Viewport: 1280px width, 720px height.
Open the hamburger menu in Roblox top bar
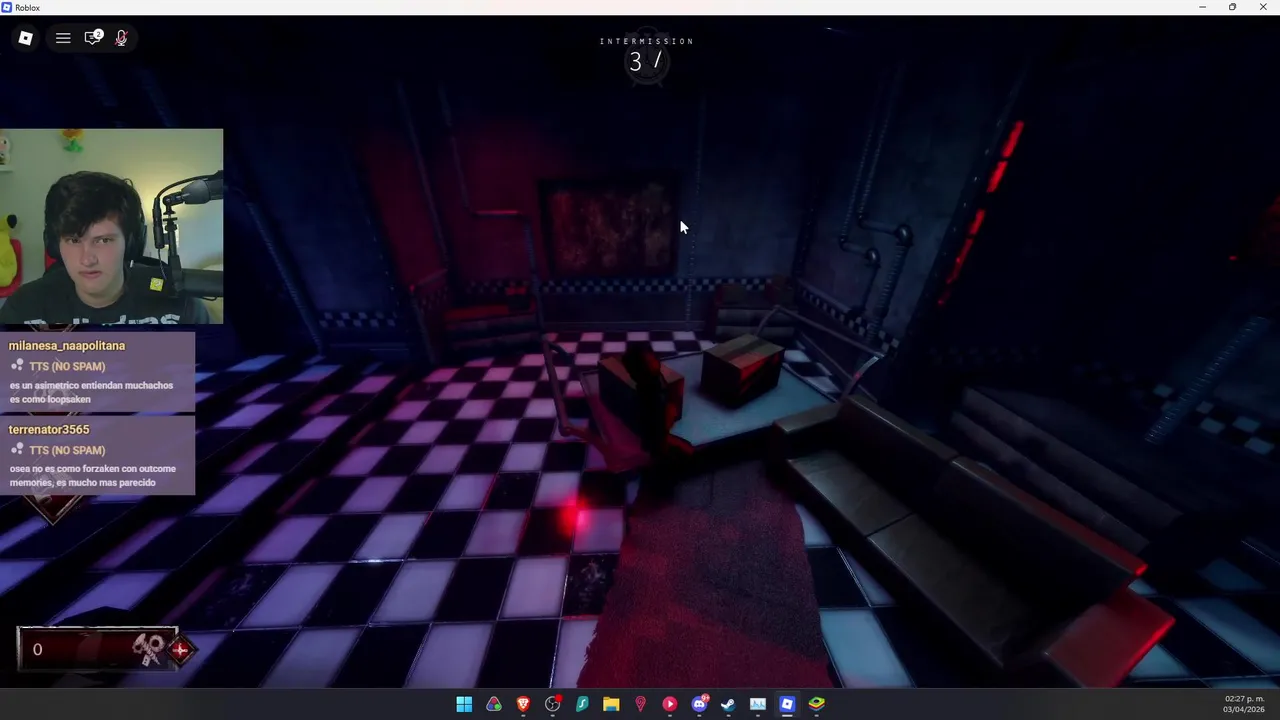[63, 38]
